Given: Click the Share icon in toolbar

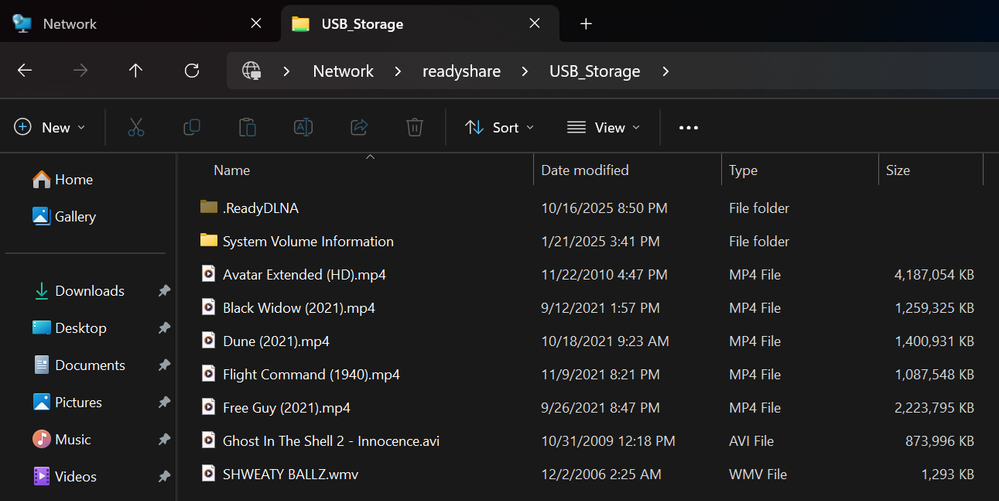Looking at the screenshot, I should point(359,127).
